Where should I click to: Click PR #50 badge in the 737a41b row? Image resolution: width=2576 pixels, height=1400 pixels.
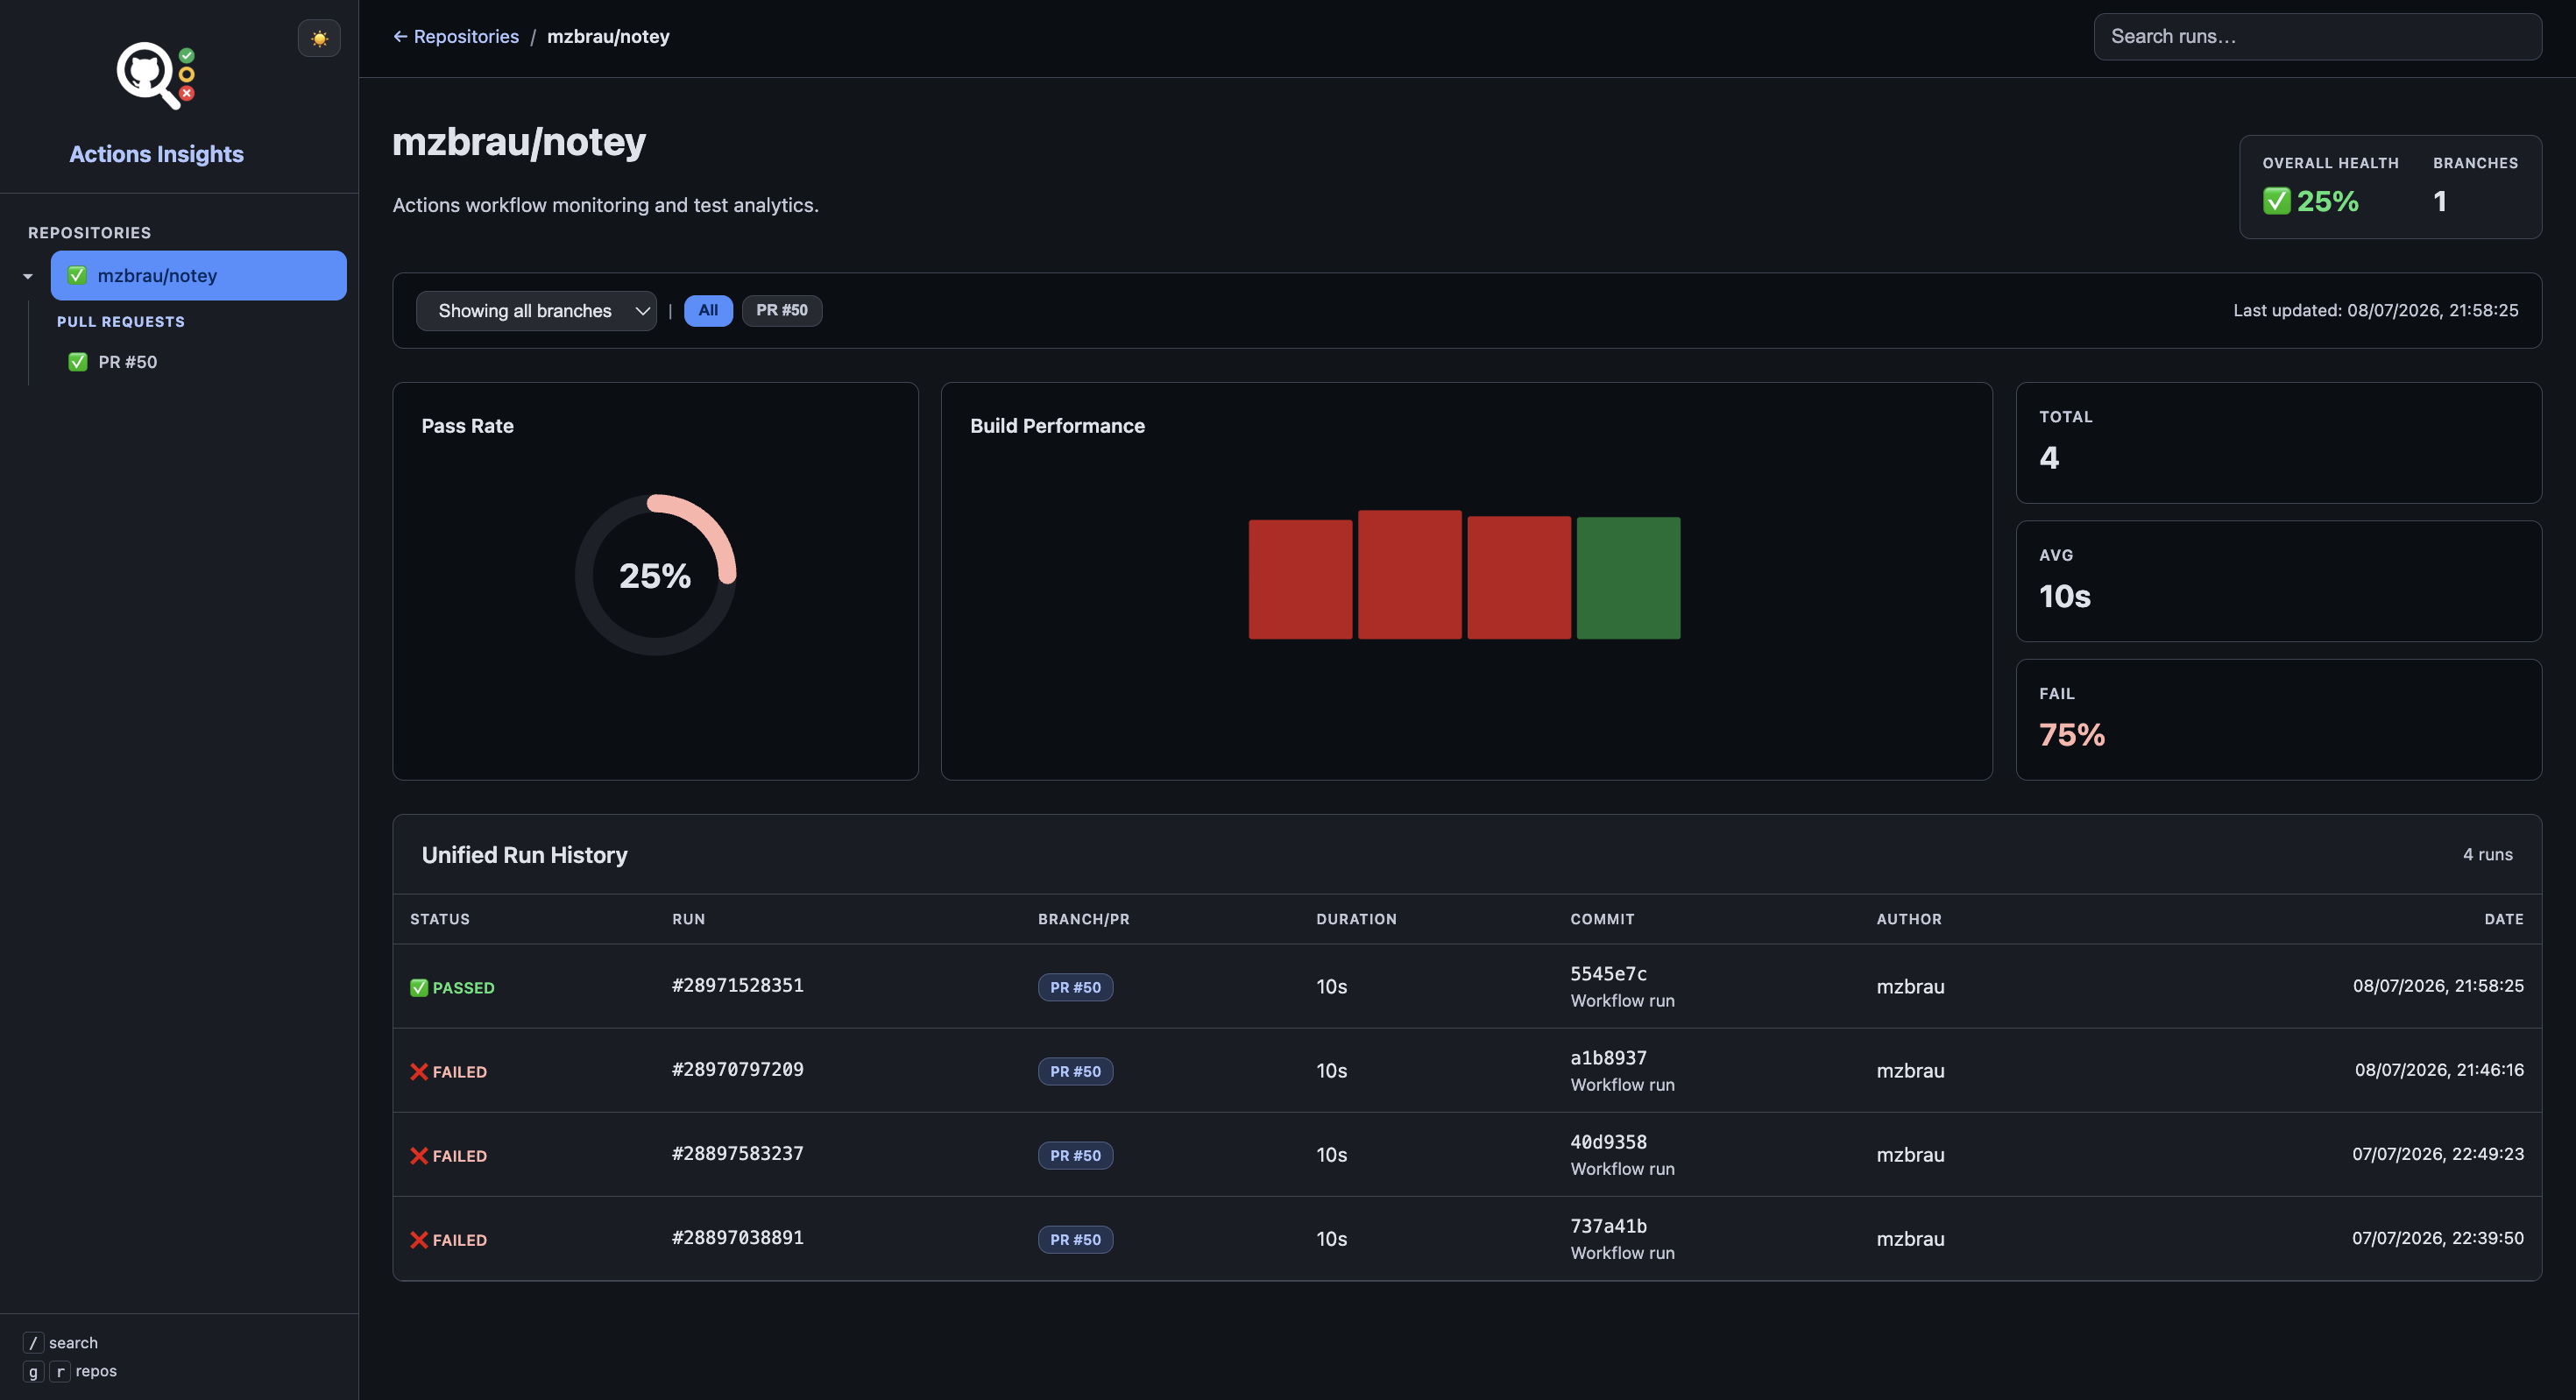1075,1239
